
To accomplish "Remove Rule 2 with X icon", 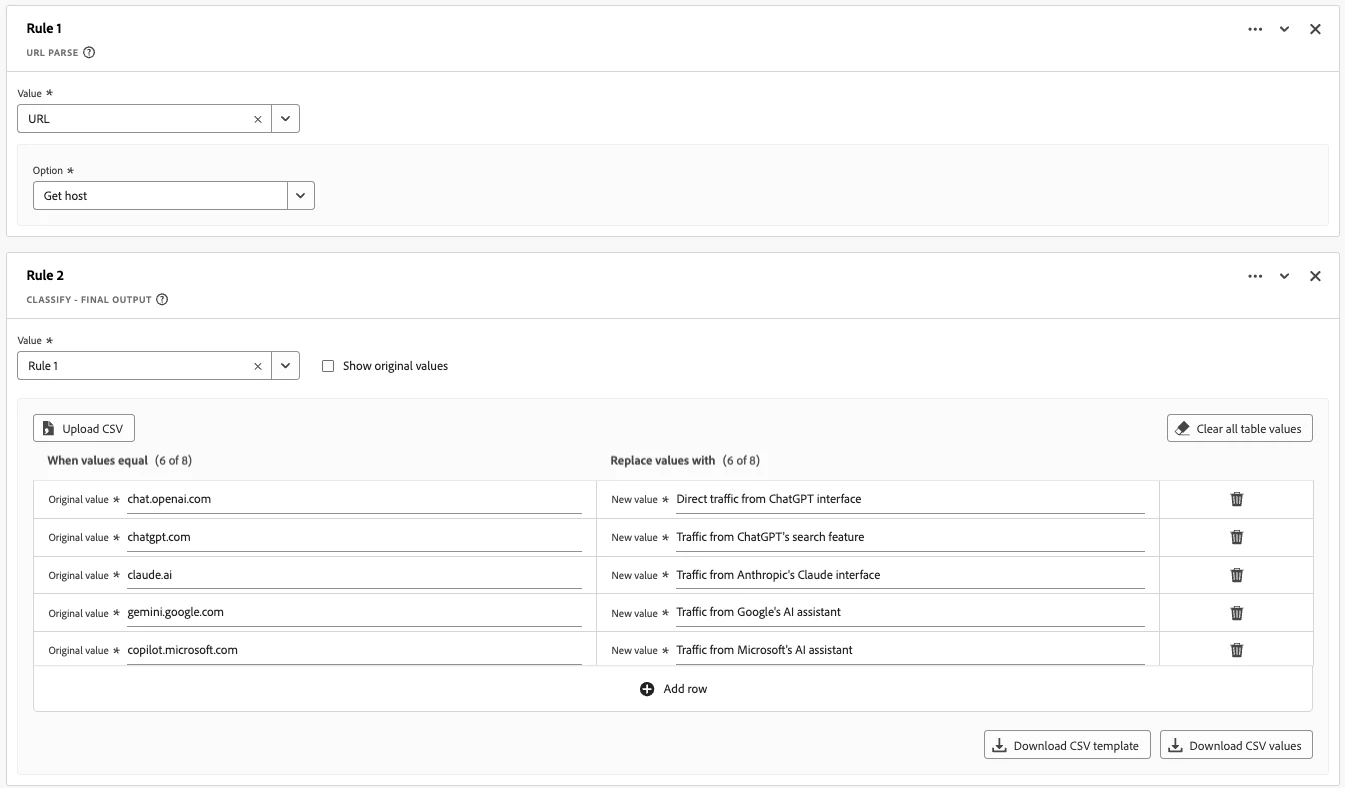I will pyautogui.click(x=1315, y=276).
